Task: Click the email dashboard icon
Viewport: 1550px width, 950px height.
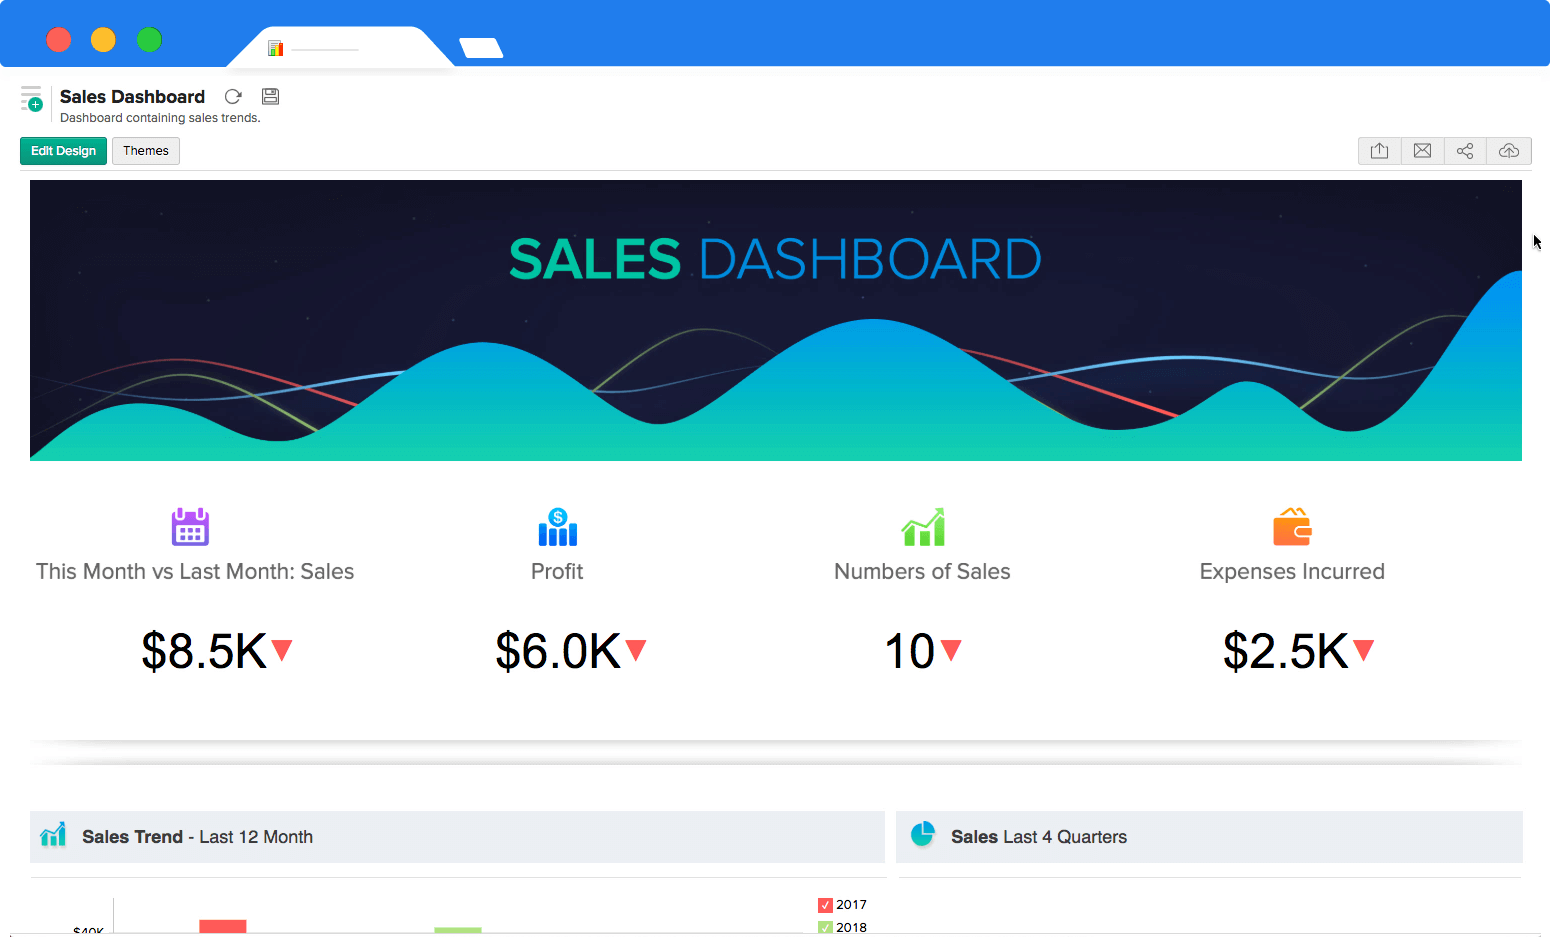Action: [x=1422, y=151]
